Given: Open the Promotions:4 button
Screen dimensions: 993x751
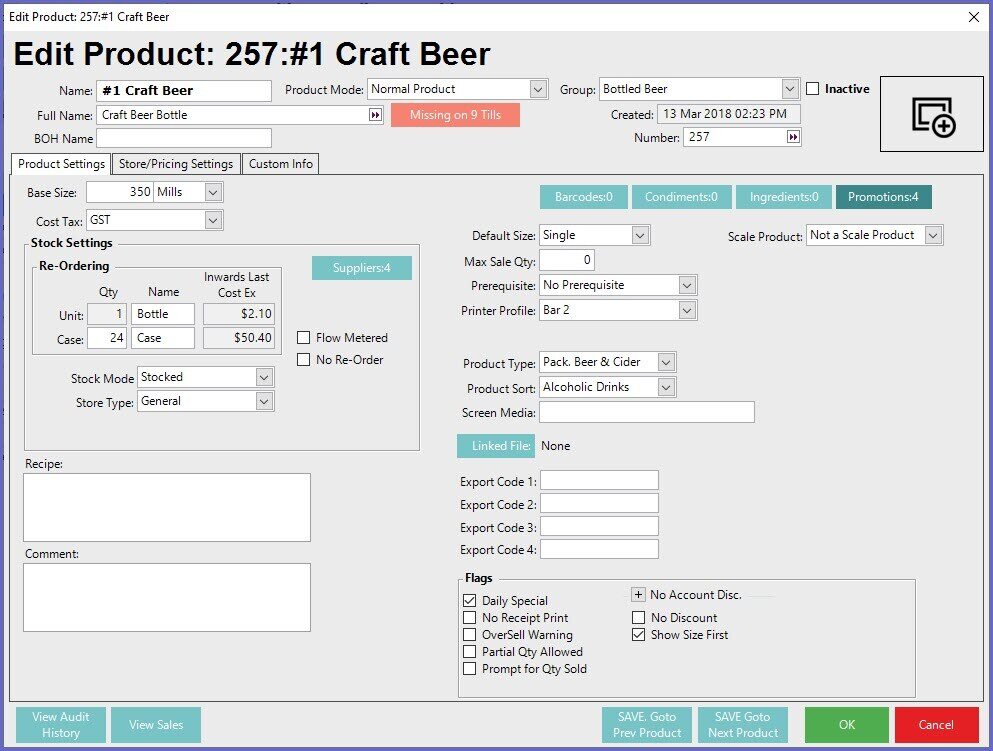Looking at the screenshot, I should pos(883,197).
